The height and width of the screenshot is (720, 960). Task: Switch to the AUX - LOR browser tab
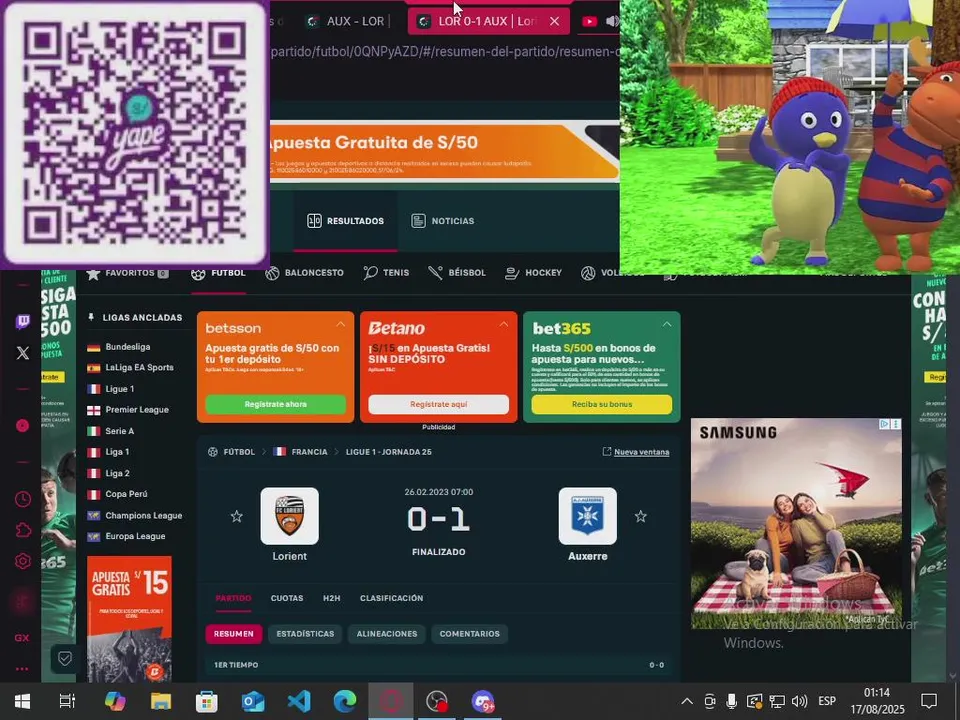coord(348,21)
